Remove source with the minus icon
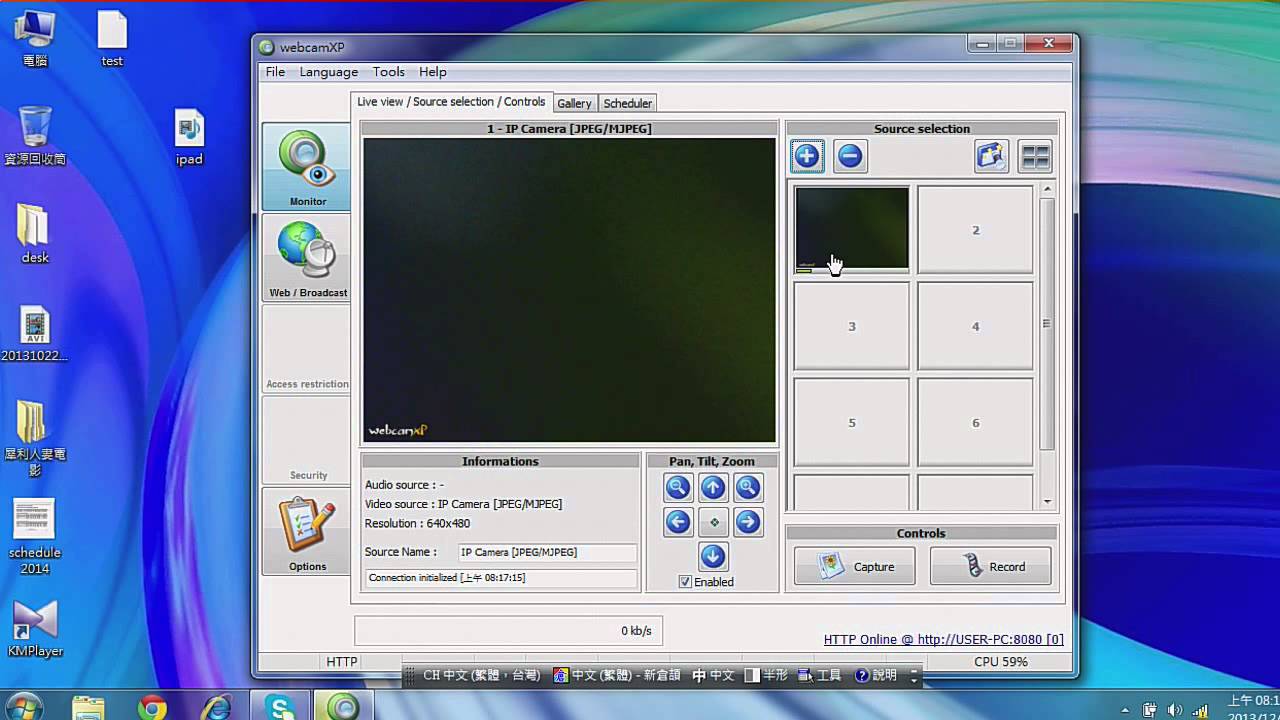 (x=850, y=156)
